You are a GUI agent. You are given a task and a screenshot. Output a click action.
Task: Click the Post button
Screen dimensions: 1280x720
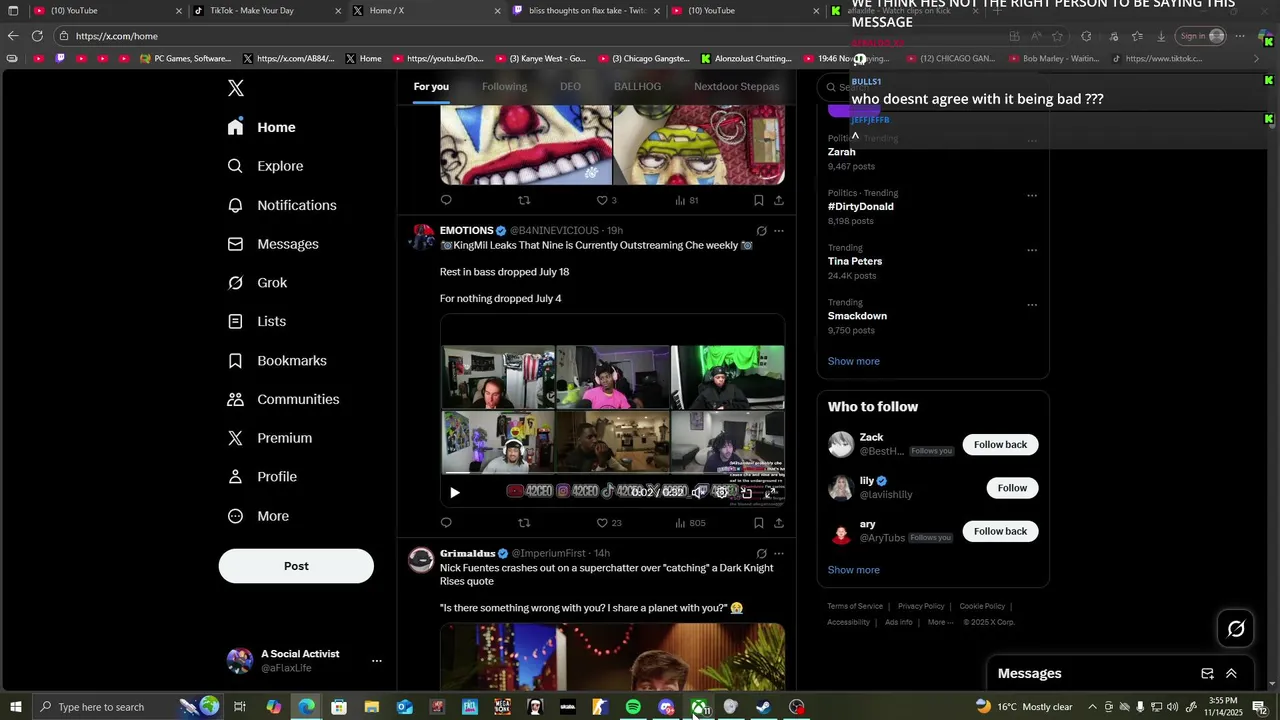tap(296, 566)
